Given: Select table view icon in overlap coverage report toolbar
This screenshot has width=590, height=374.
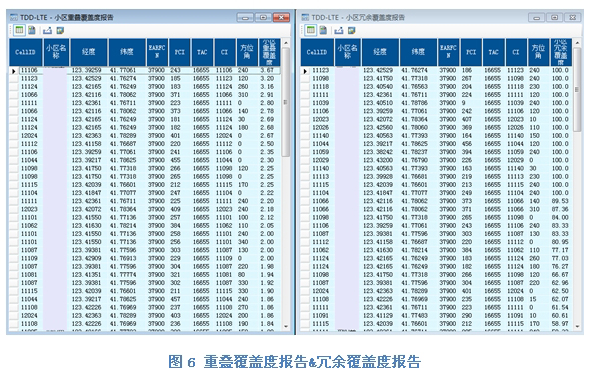Looking at the screenshot, I should (x=19, y=30).
